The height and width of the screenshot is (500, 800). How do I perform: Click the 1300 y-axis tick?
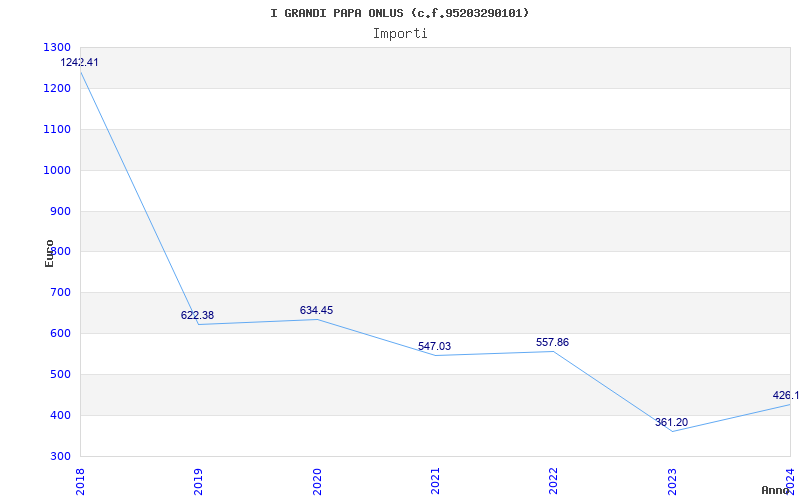pyautogui.click(x=57, y=47)
